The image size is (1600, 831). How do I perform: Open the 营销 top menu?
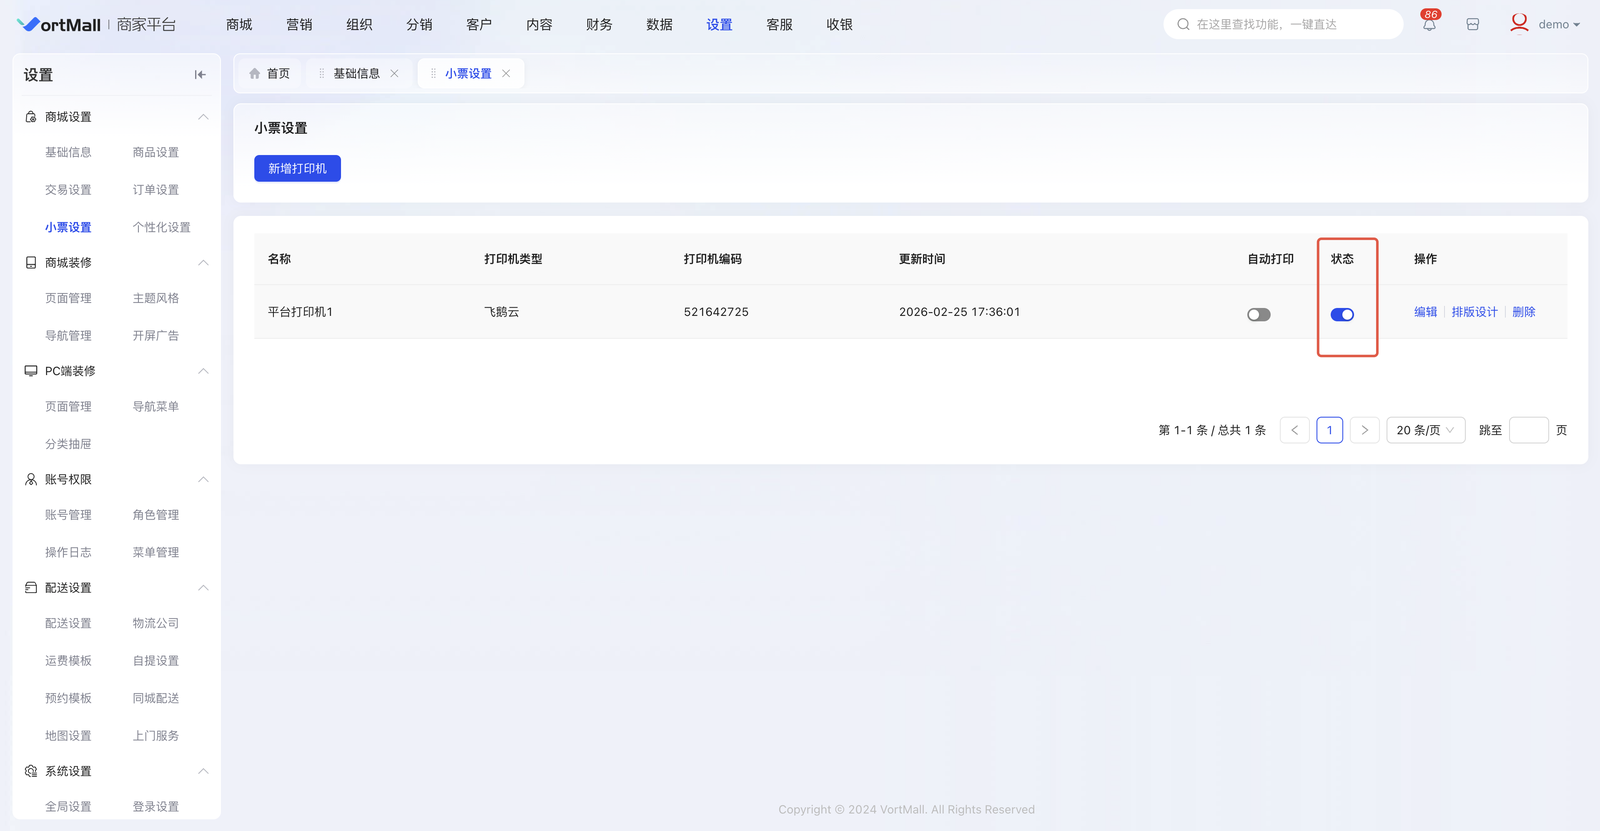pyautogui.click(x=299, y=25)
